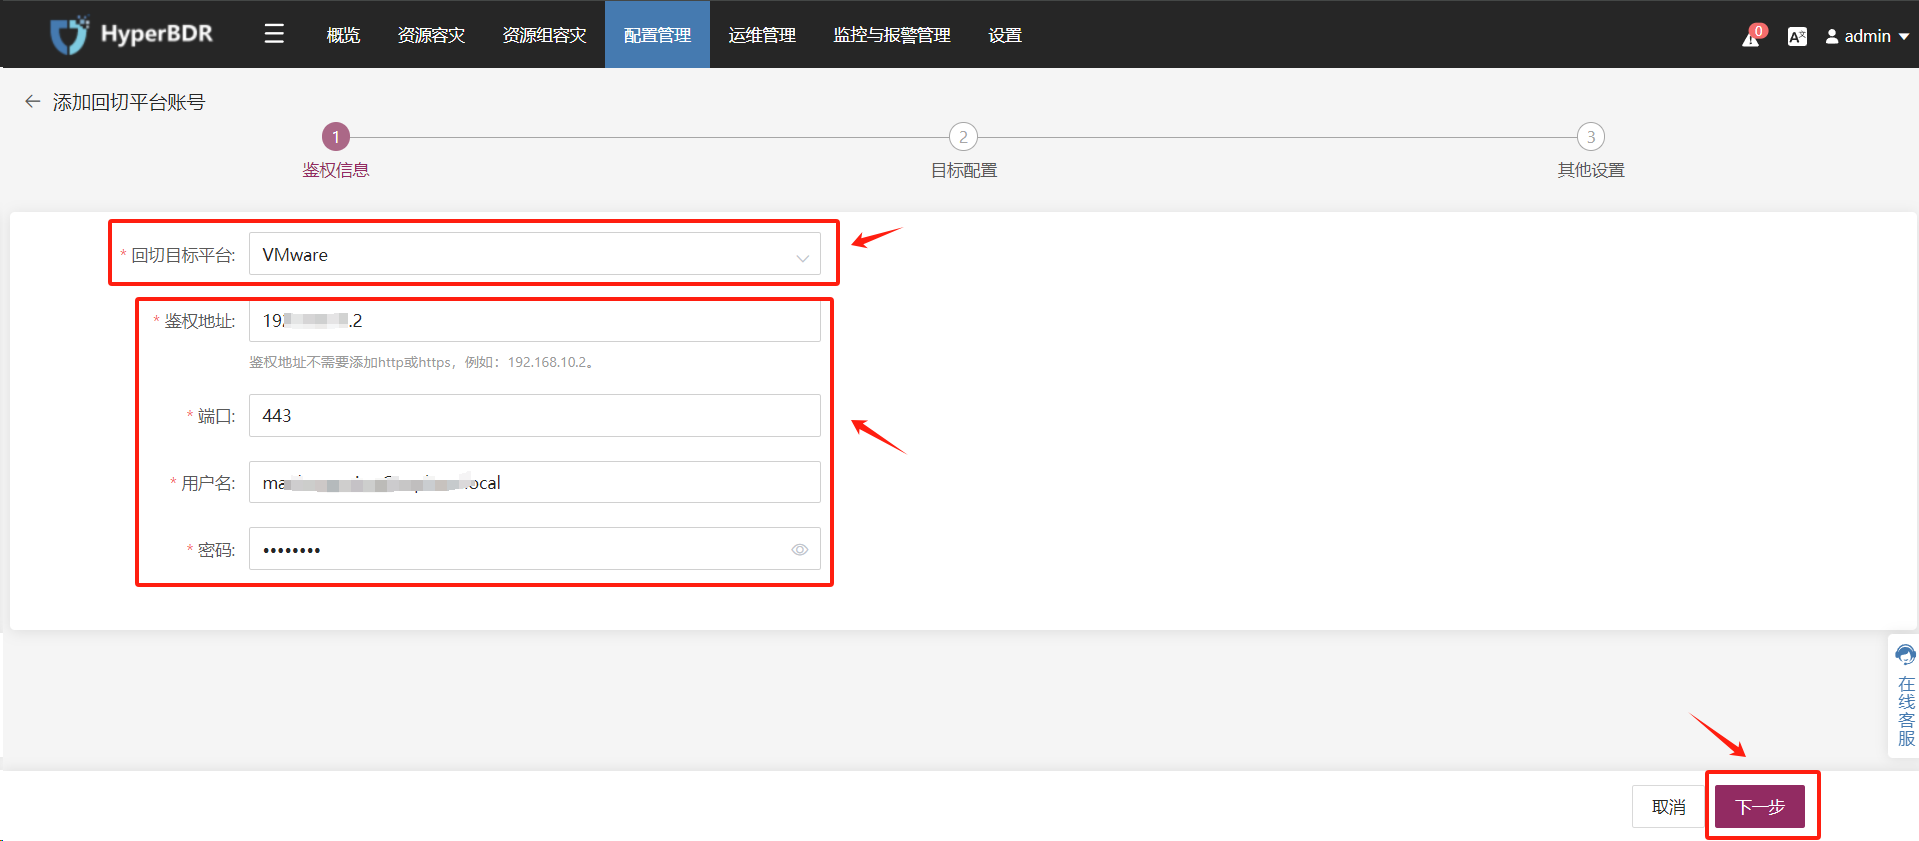Click the HyperBDR logo
The width and height of the screenshot is (1919, 841).
coord(131,34)
